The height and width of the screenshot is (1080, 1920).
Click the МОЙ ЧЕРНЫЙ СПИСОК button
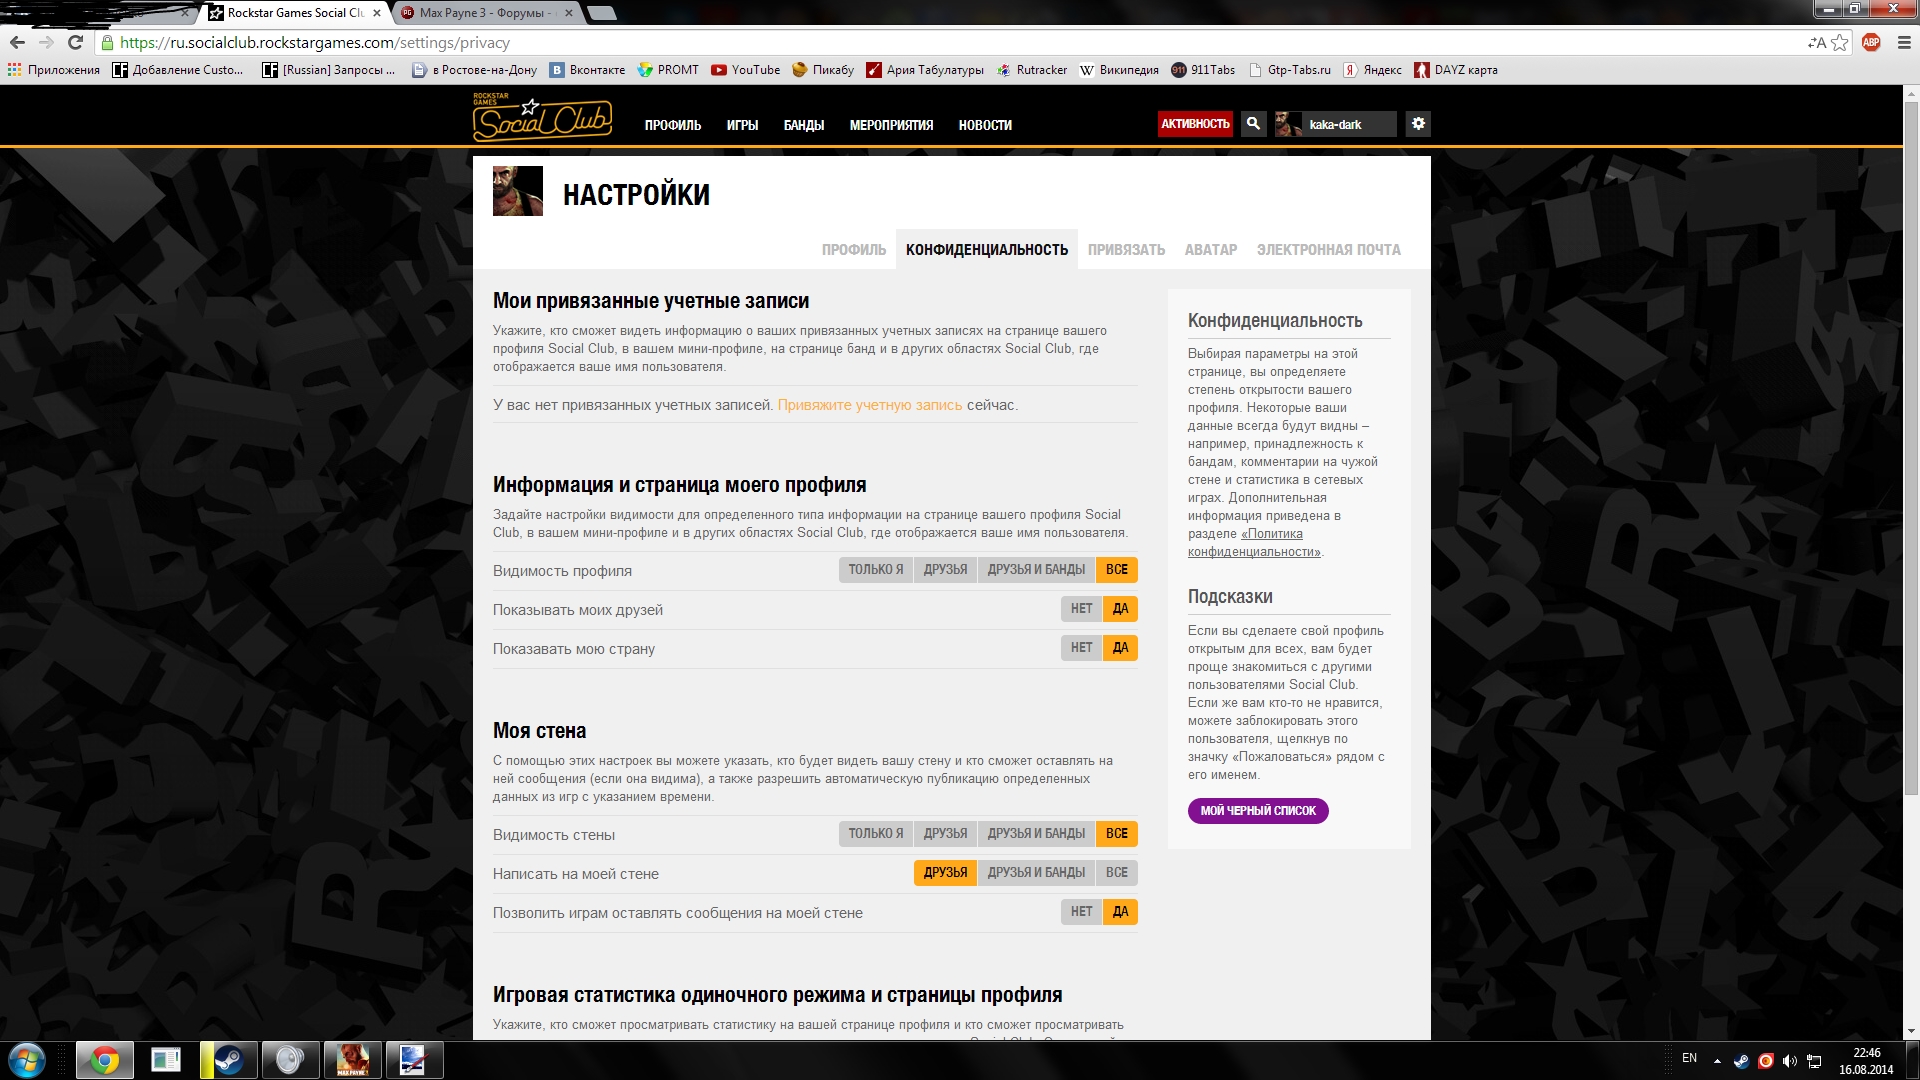pyautogui.click(x=1257, y=811)
